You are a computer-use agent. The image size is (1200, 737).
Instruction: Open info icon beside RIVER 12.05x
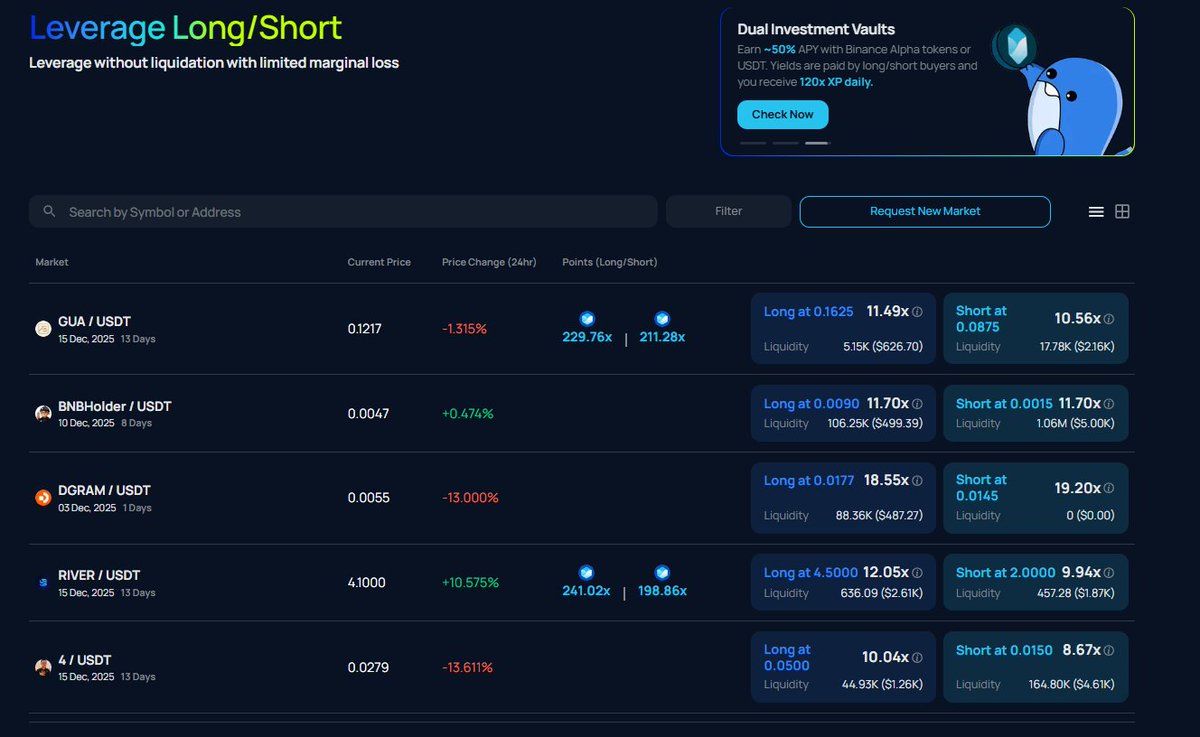point(918,573)
